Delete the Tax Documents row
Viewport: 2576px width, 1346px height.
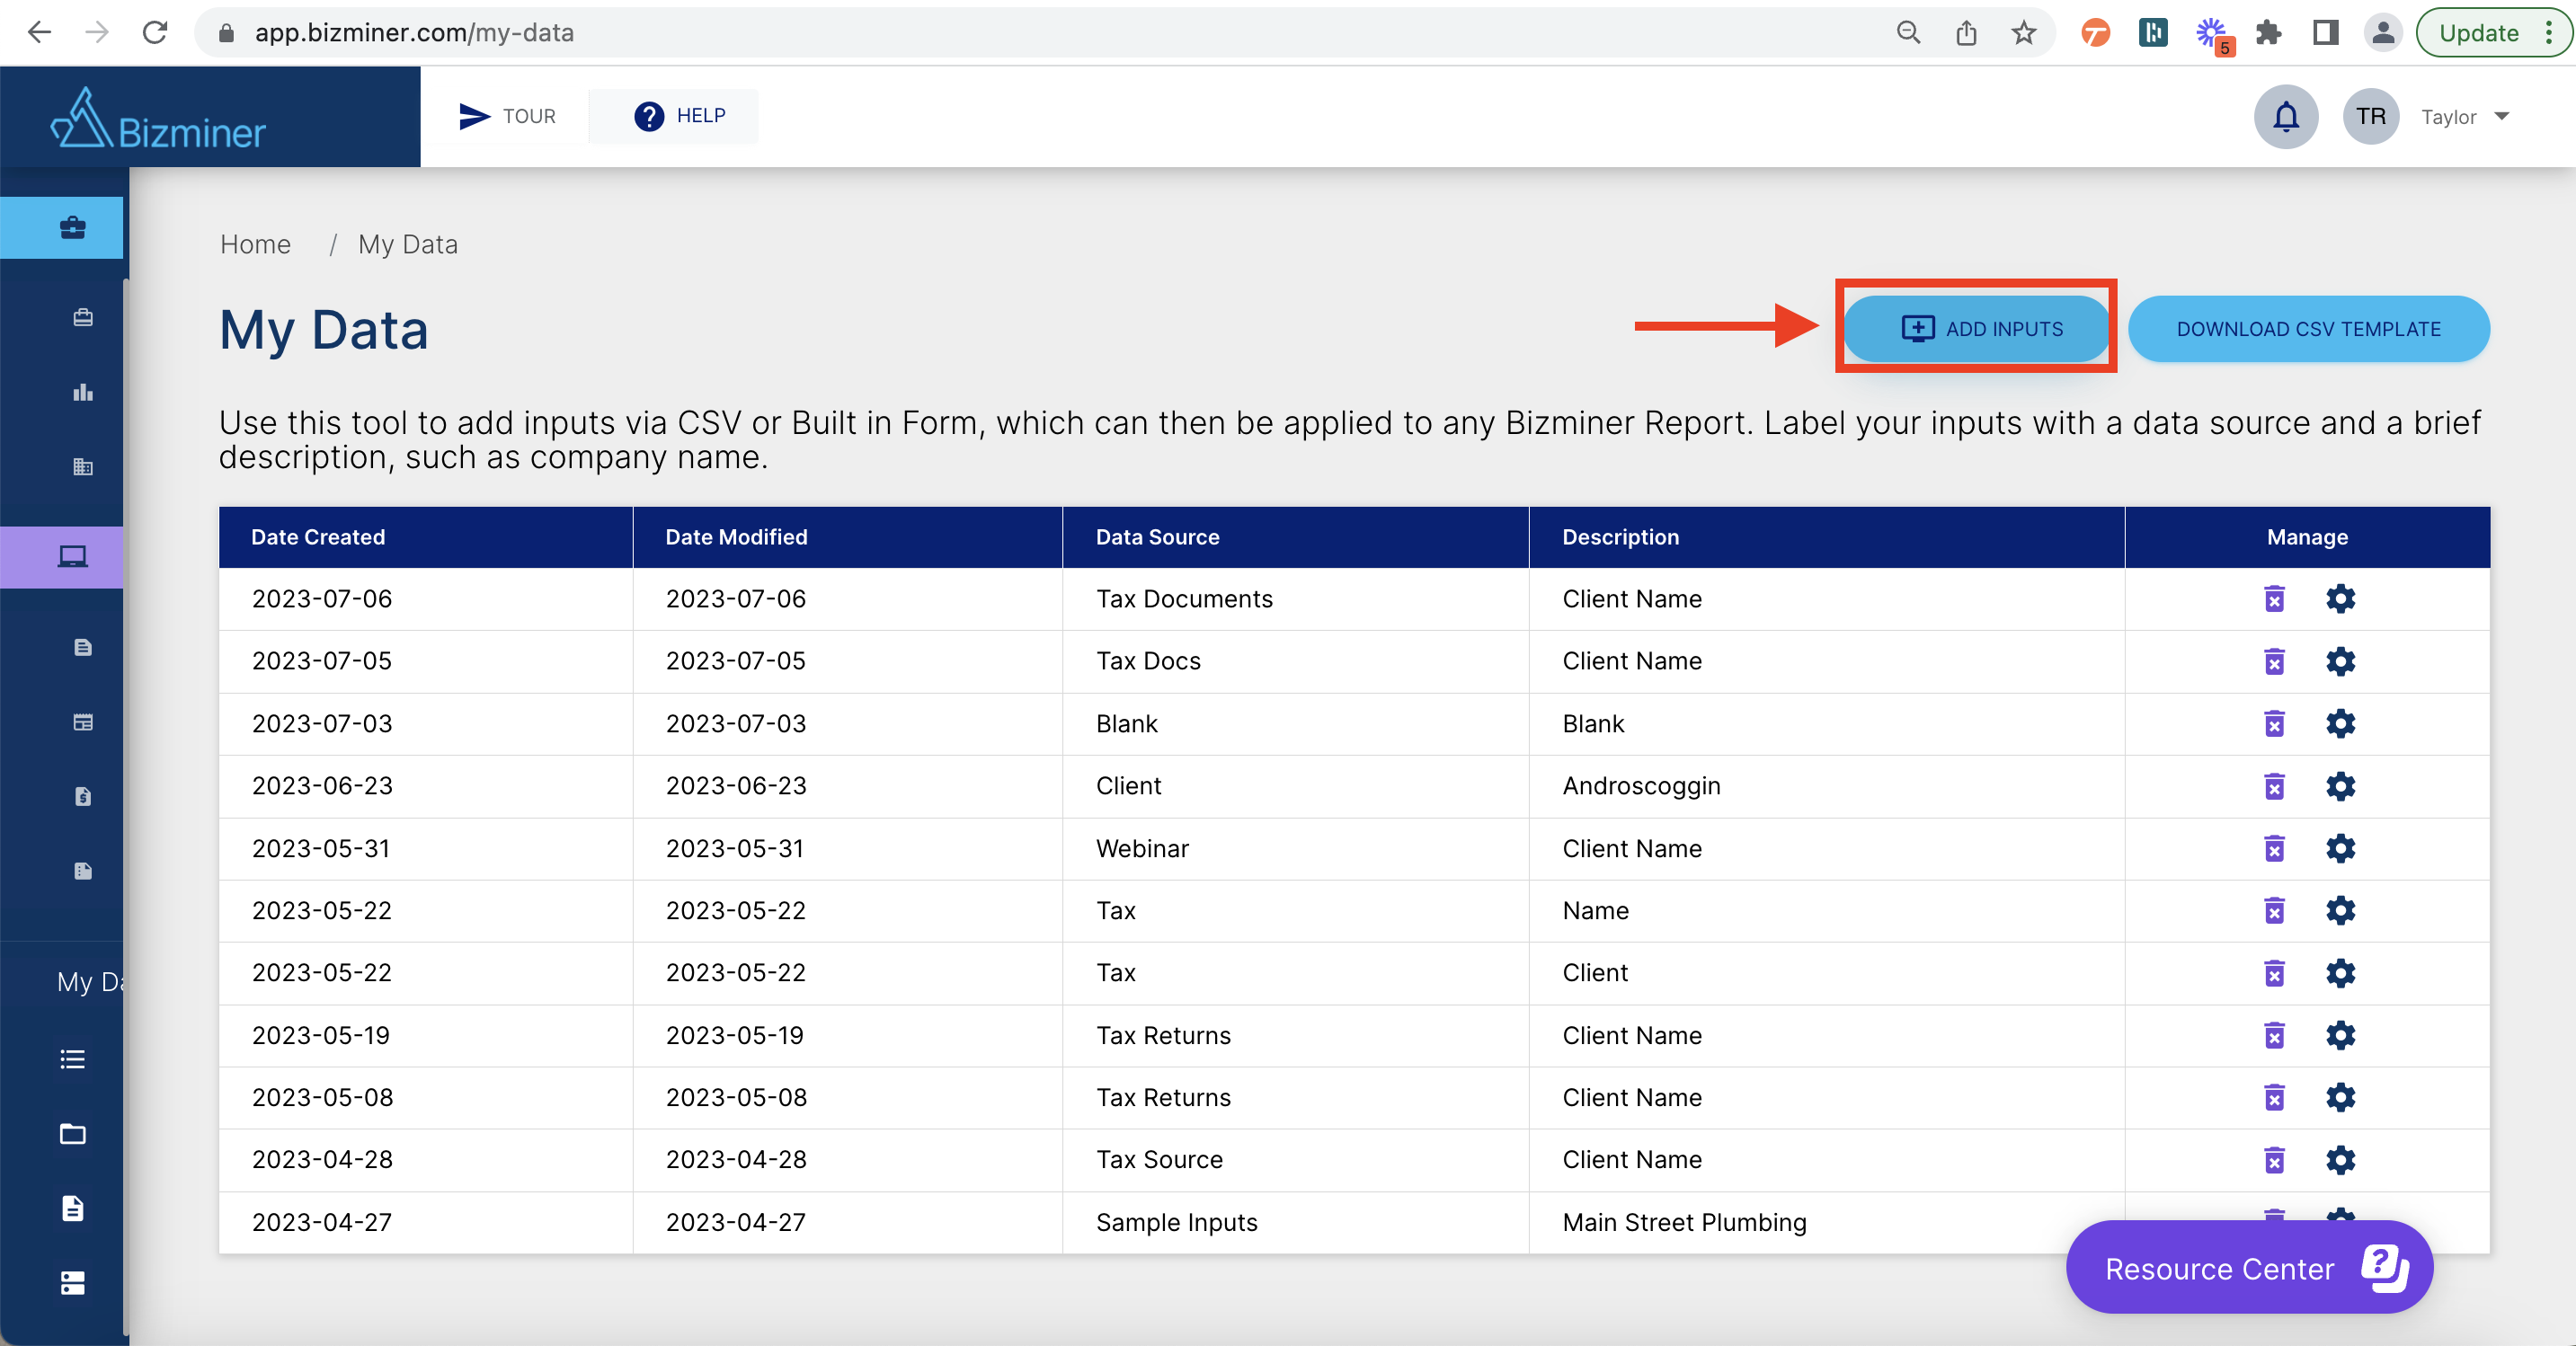pos(2274,599)
